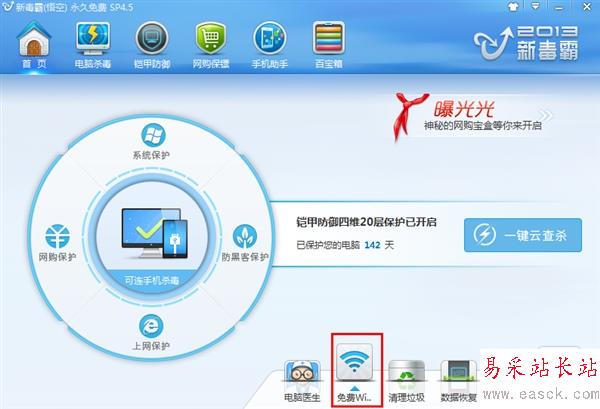This screenshot has width=600, height=409.
Task: Open the 首页 home tab
Action: pyautogui.click(x=34, y=46)
